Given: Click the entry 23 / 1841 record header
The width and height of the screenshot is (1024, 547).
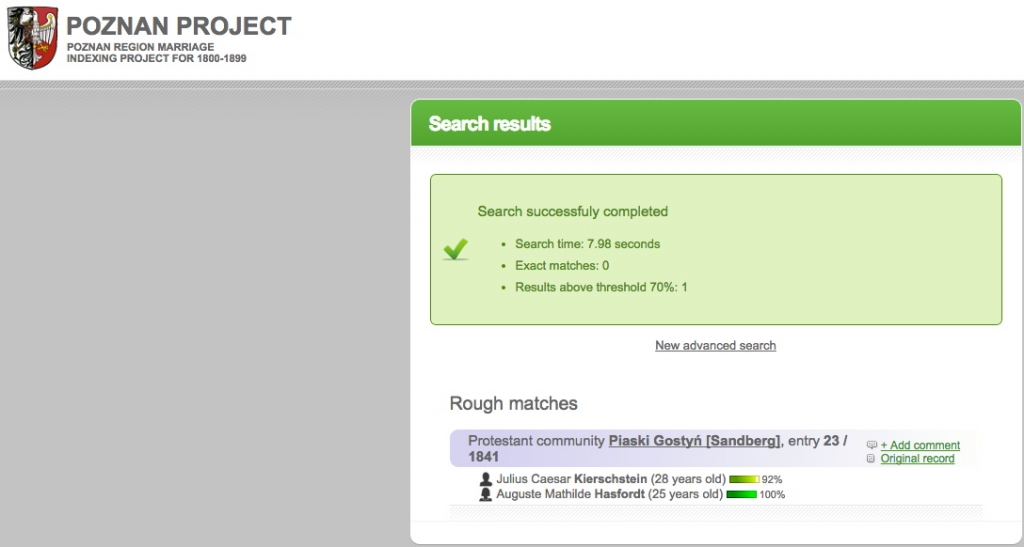Looking at the screenshot, I should 715,448.
